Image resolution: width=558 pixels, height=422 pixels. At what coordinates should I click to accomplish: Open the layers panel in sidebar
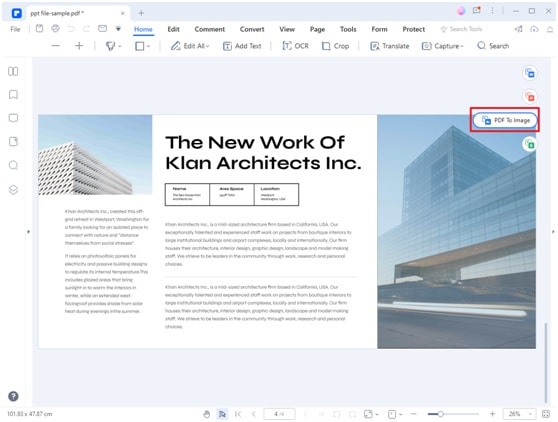click(x=13, y=190)
